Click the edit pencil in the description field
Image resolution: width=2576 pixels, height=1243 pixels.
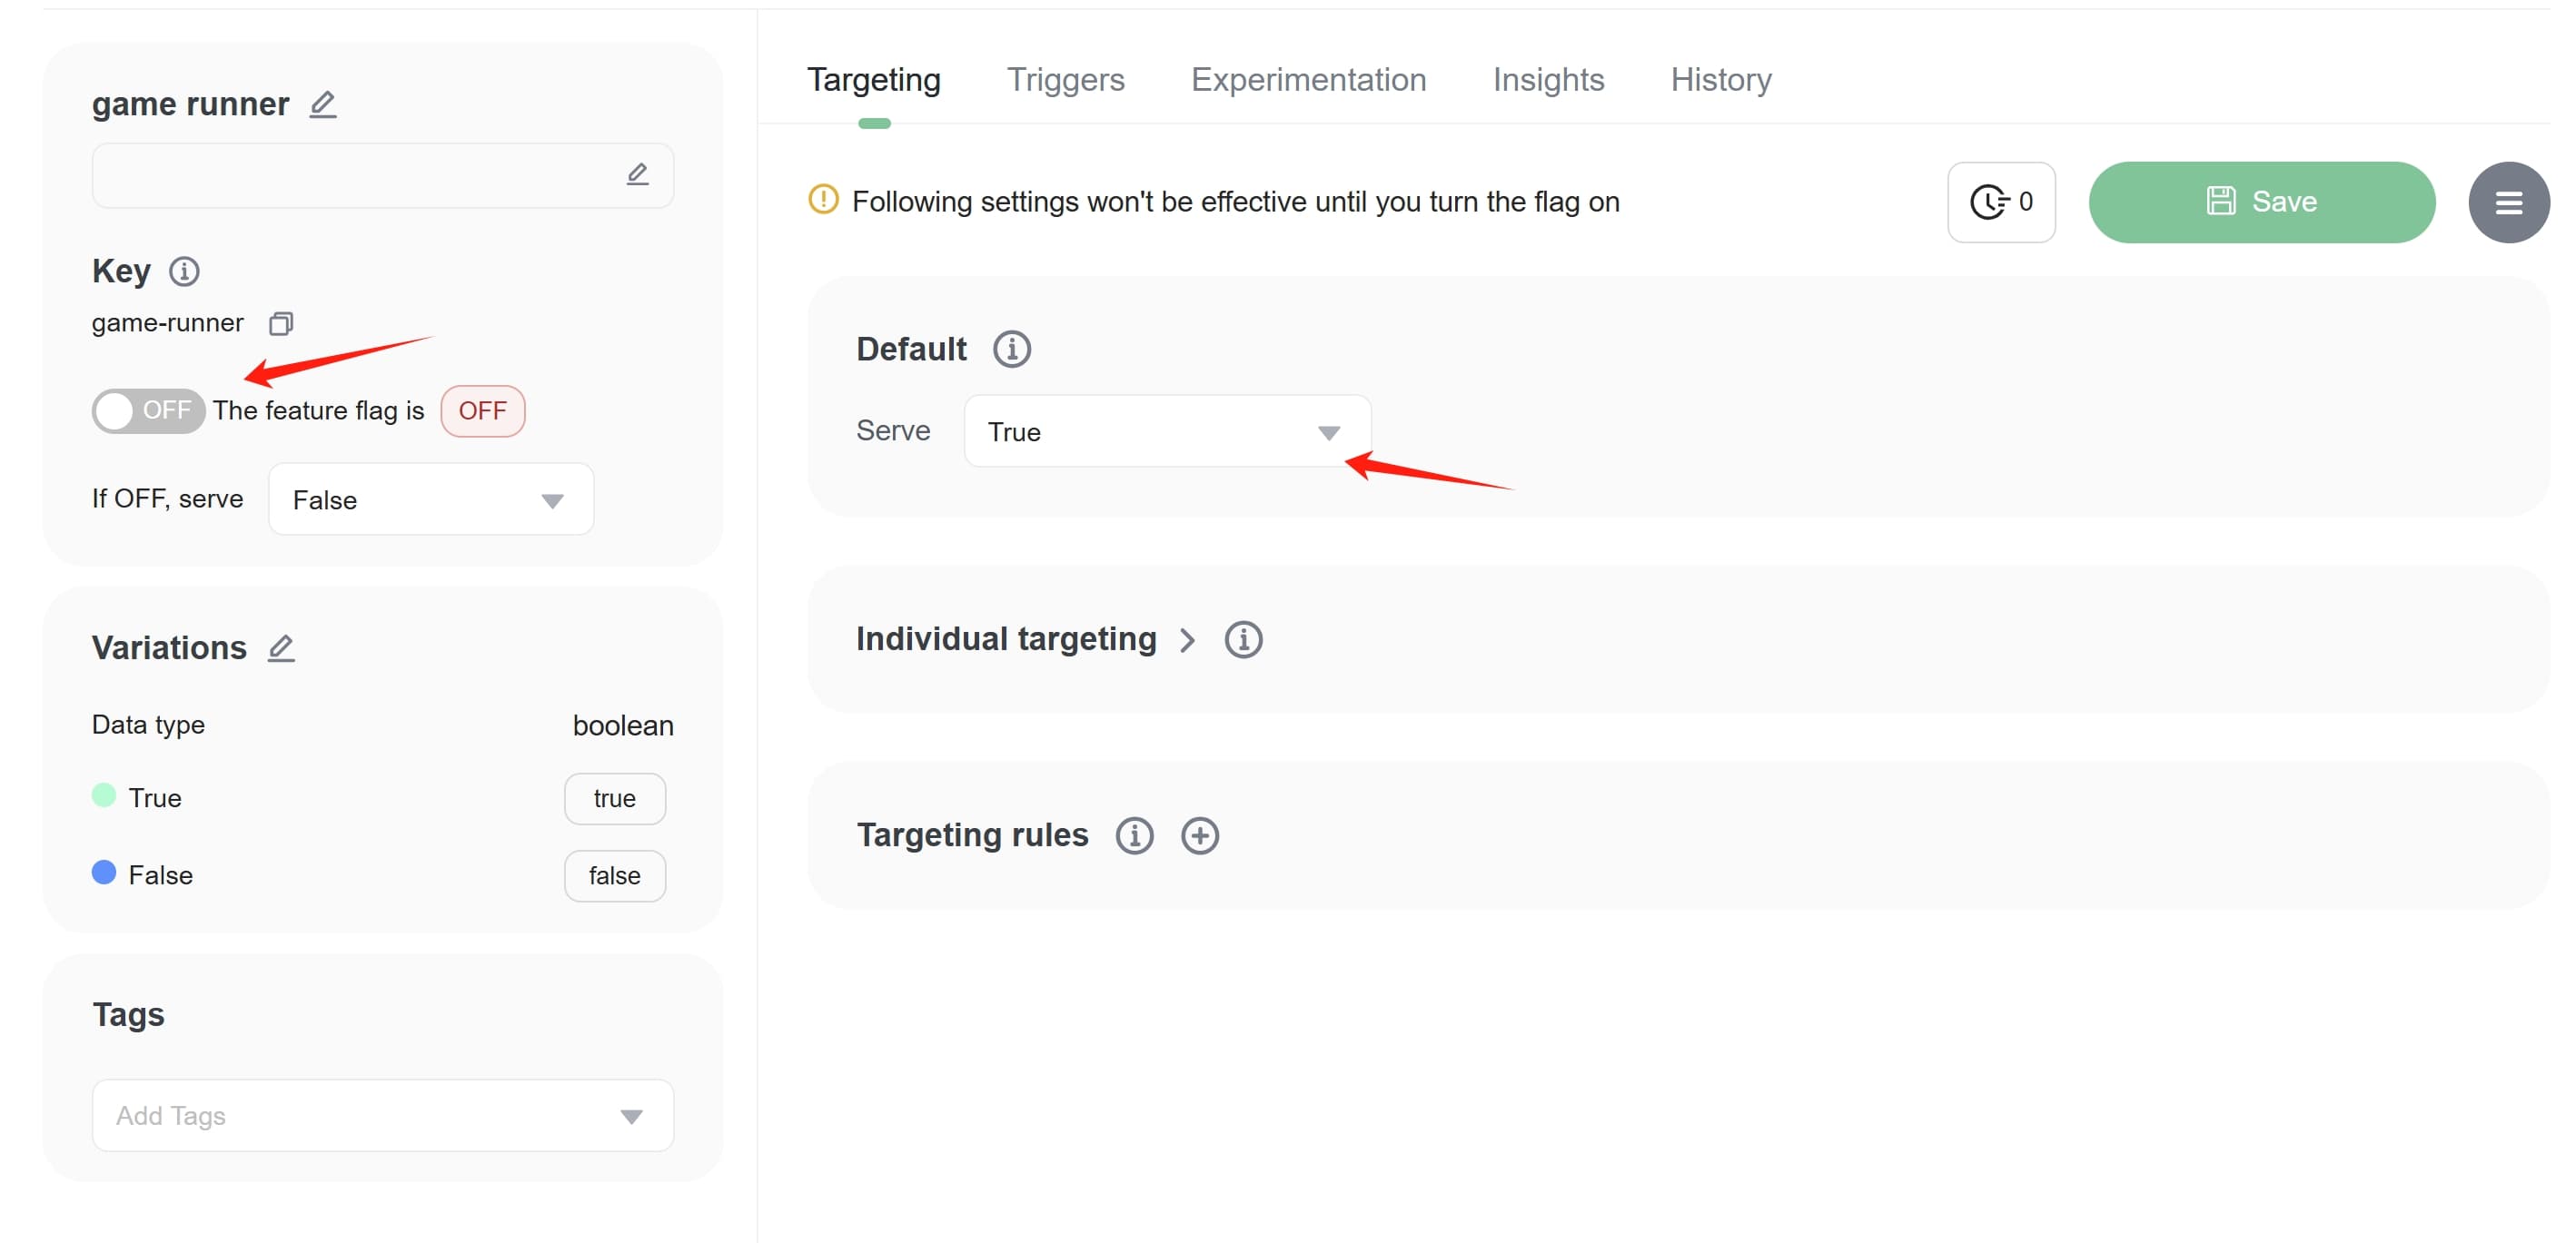tap(637, 175)
